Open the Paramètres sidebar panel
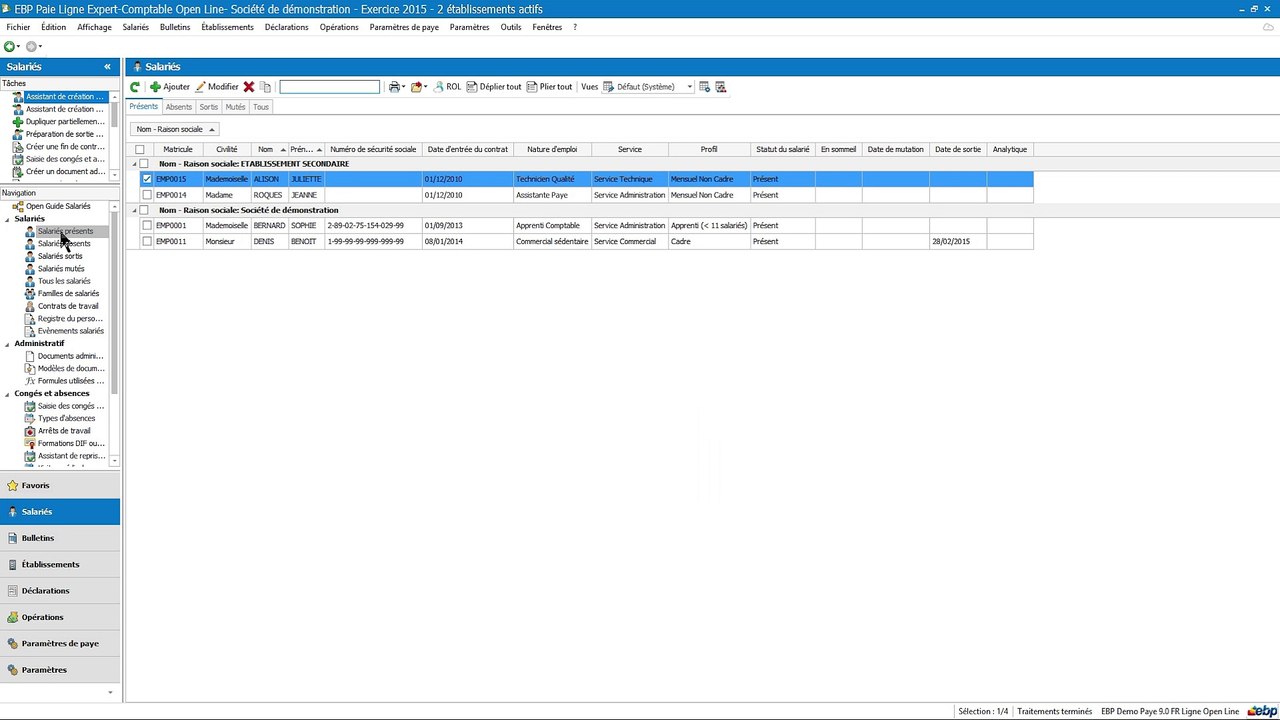The image size is (1280, 720). click(x=60, y=670)
